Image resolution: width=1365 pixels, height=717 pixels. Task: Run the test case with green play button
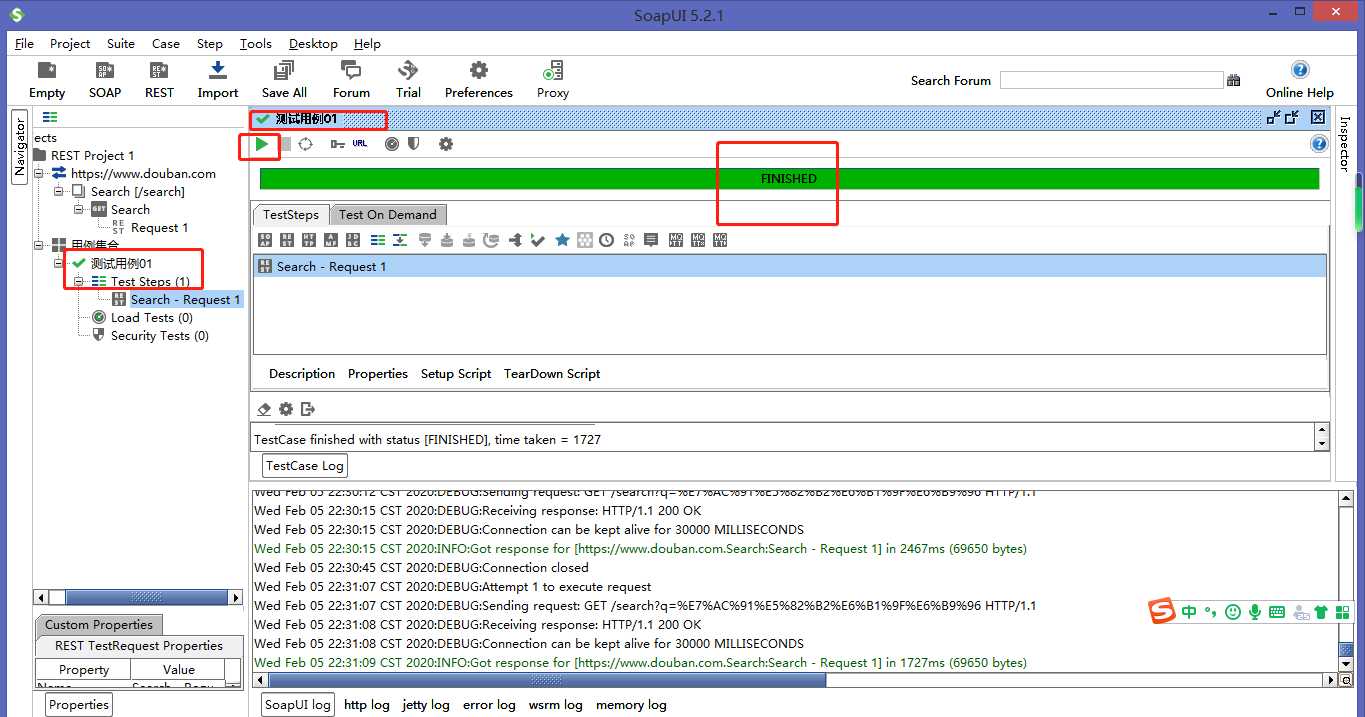click(261, 144)
